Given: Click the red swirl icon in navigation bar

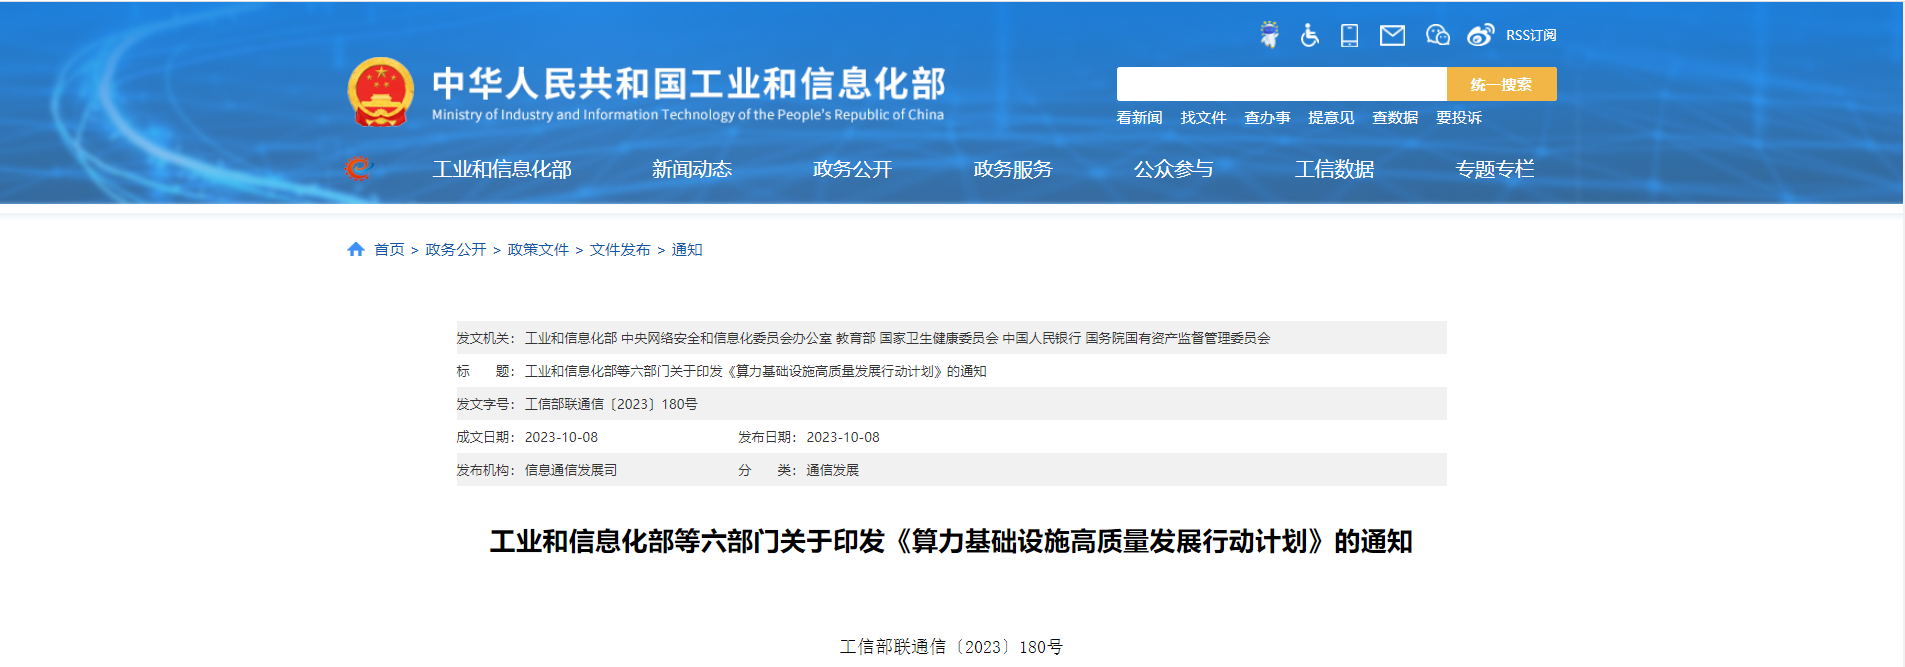Looking at the screenshot, I should click(358, 168).
